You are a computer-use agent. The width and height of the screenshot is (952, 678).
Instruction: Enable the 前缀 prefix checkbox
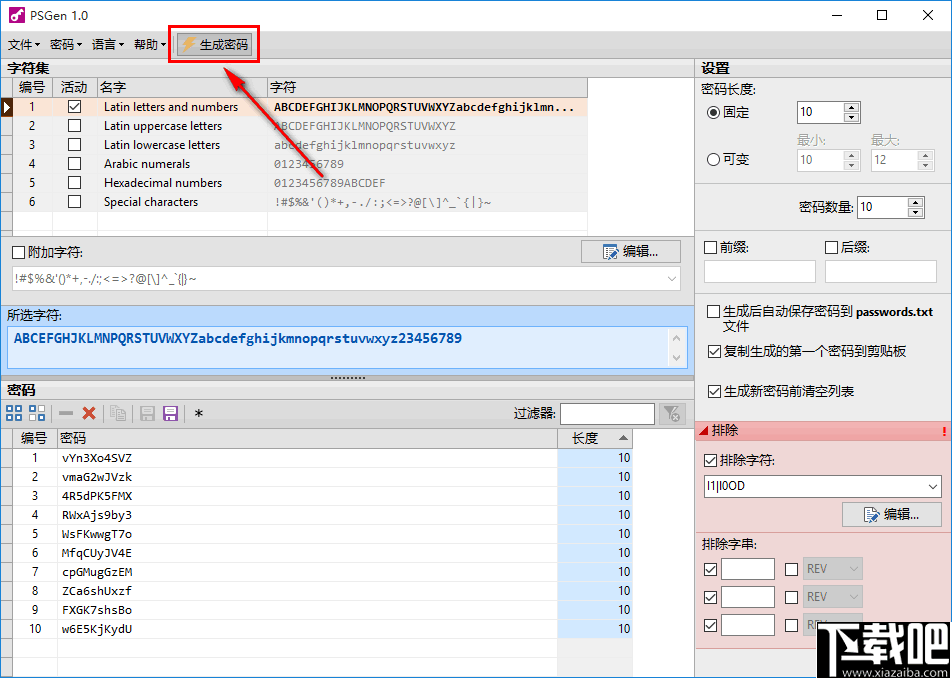(711, 248)
